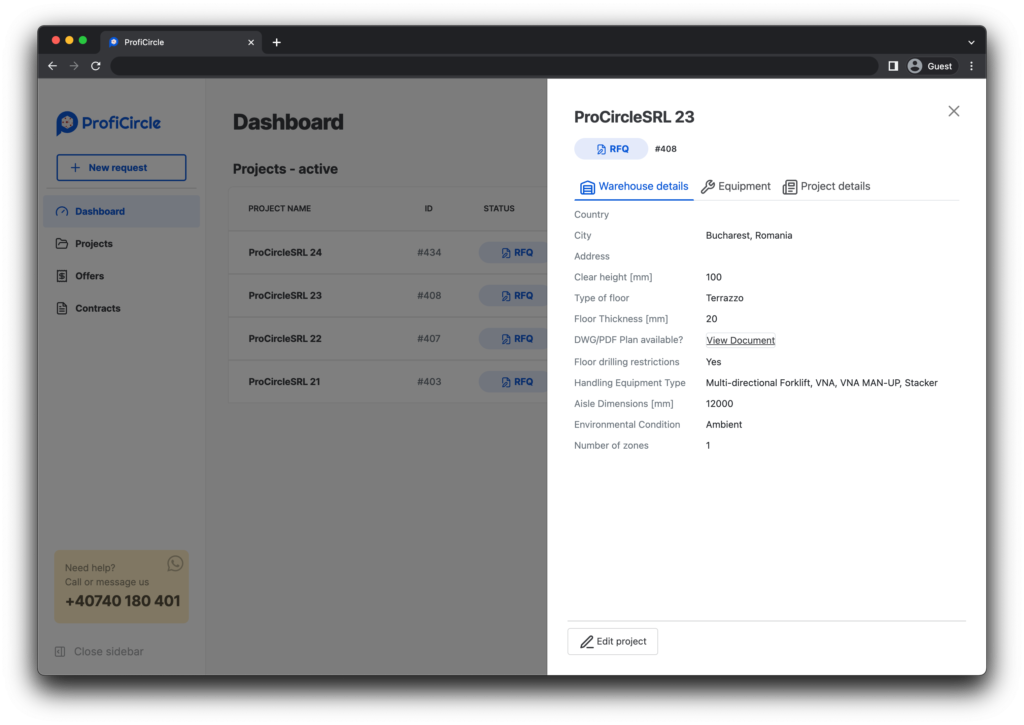Click the pencil icon in Edit project

click(586, 642)
